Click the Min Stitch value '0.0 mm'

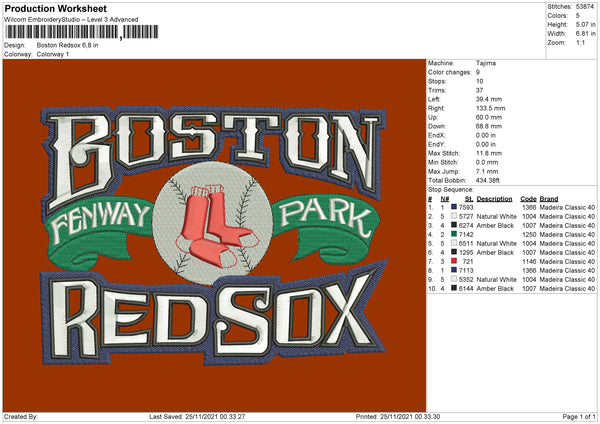tap(487, 162)
